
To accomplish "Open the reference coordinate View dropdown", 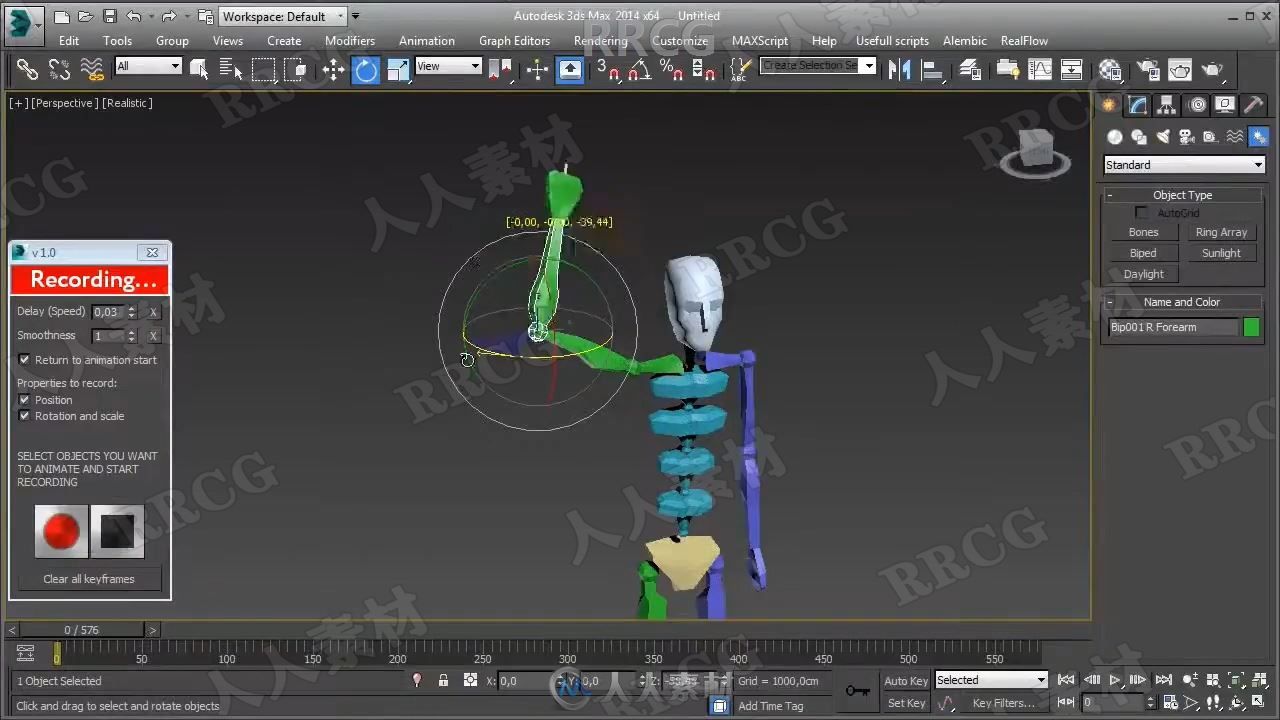I will (x=449, y=66).
